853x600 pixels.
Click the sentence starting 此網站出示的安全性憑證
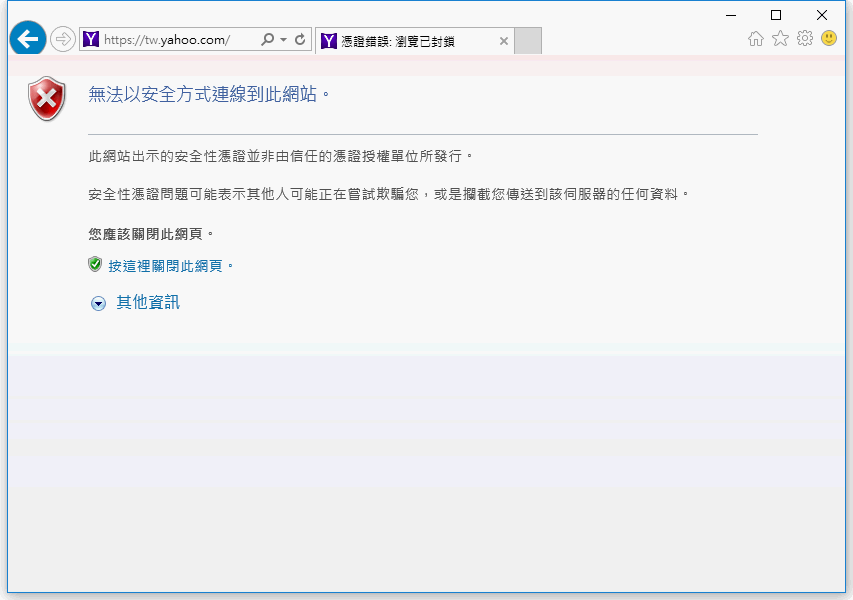point(280,157)
